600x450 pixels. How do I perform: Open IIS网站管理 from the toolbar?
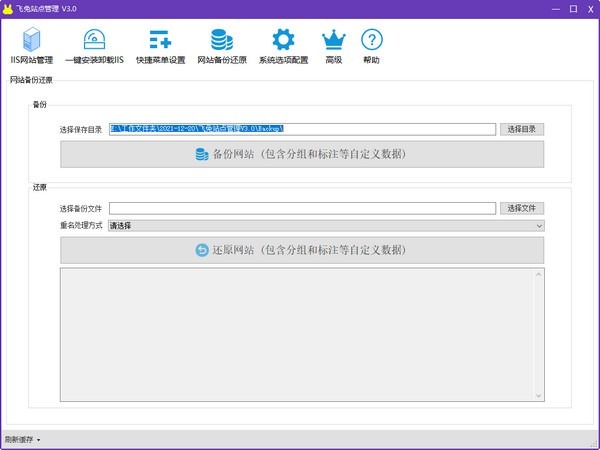[30, 46]
